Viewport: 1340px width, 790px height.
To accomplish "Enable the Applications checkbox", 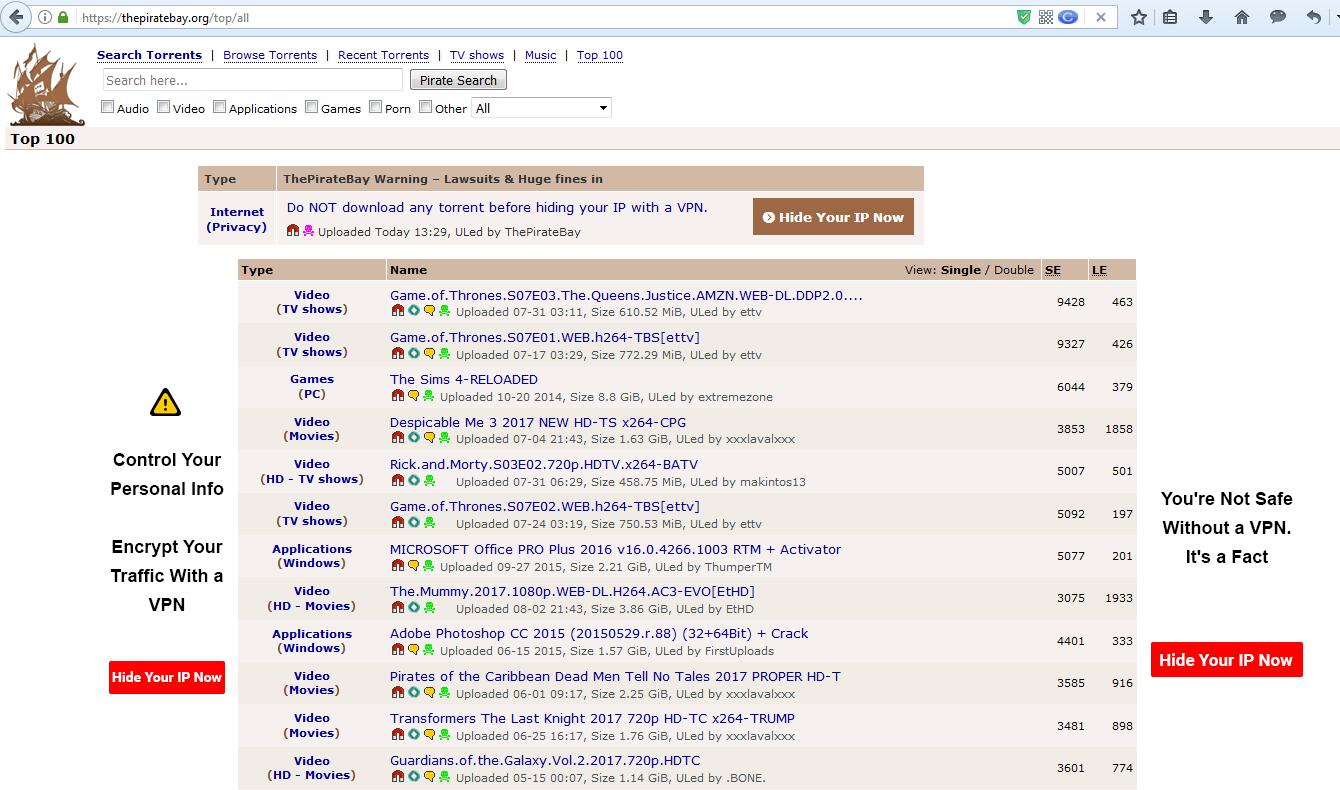I will [219, 107].
